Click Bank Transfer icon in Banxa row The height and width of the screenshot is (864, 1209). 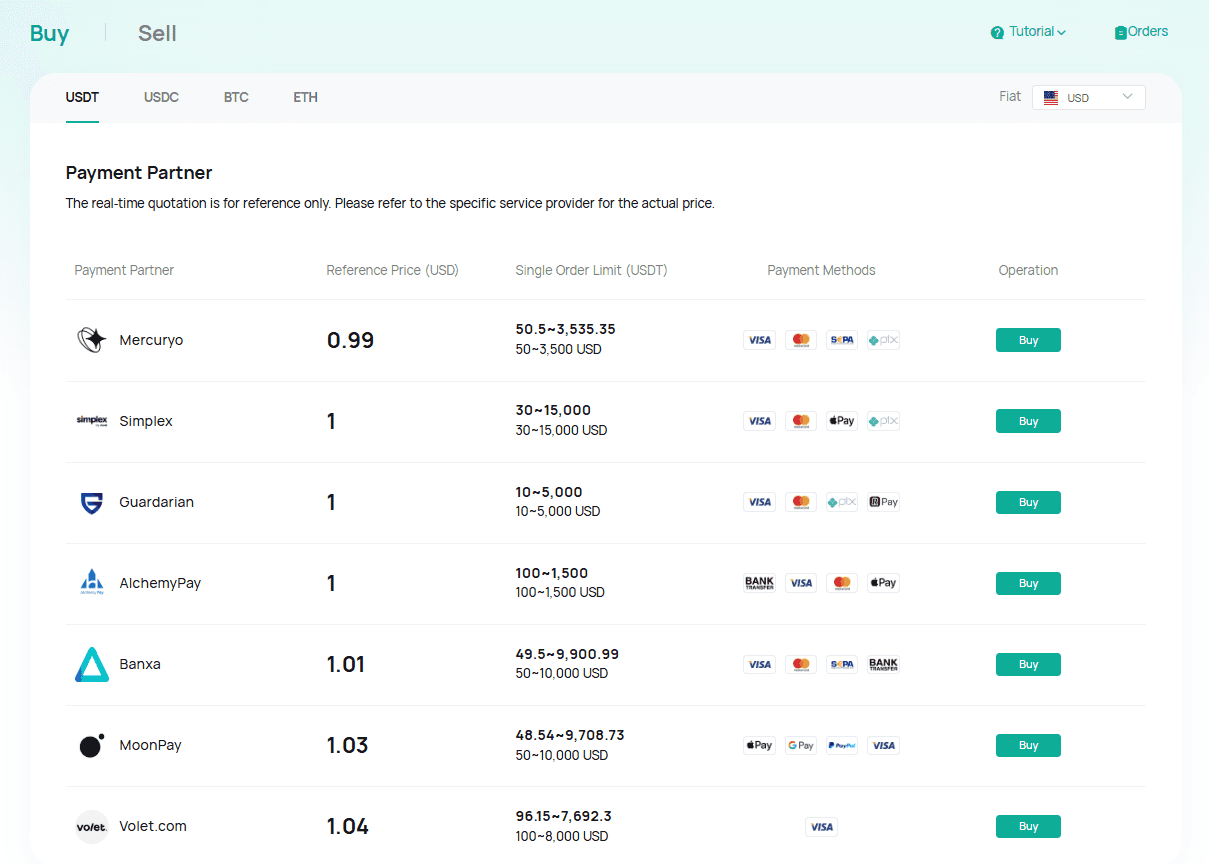(x=883, y=664)
